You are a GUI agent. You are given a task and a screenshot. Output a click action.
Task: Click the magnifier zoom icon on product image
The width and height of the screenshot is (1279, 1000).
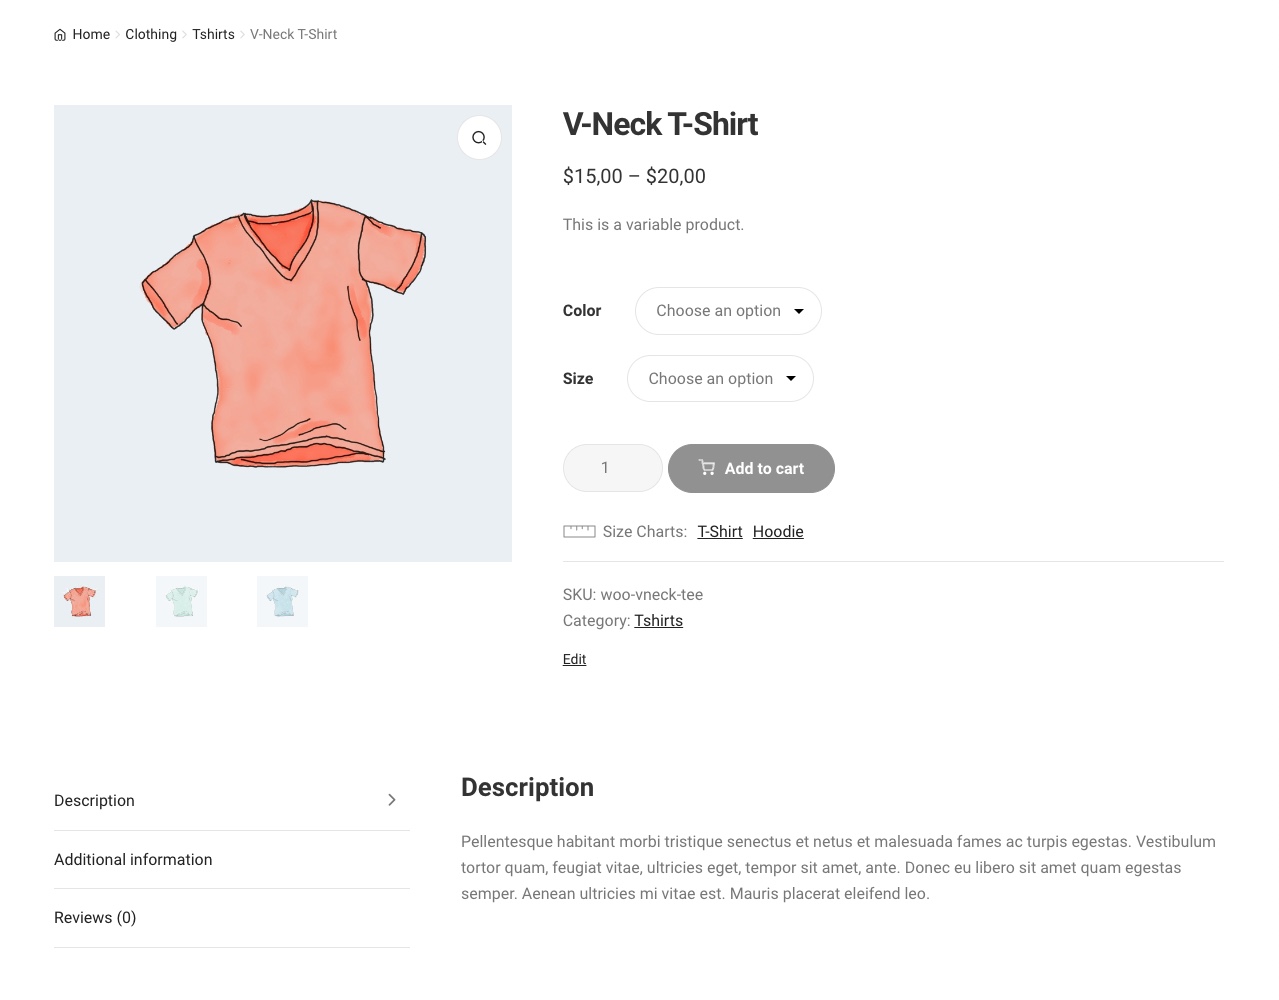point(479,138)
